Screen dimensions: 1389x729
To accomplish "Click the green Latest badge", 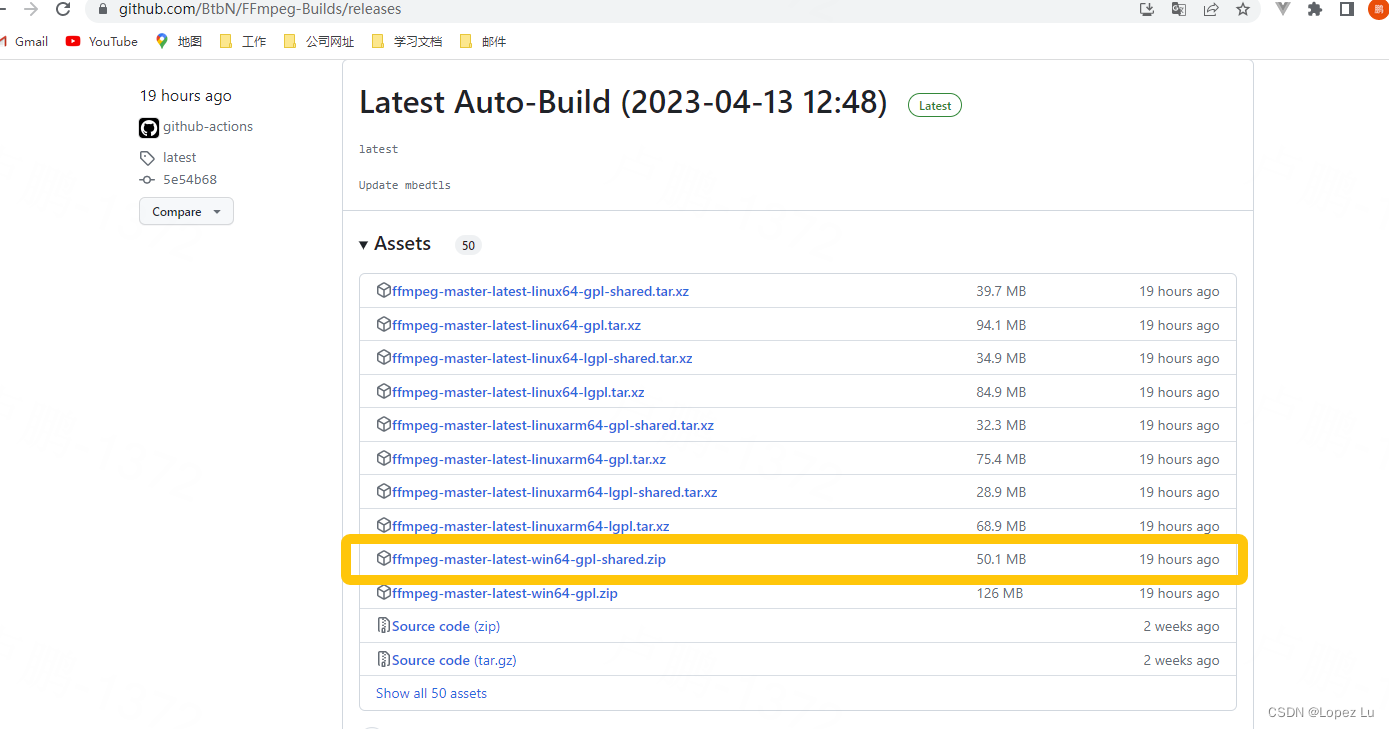I will (935, 105).
